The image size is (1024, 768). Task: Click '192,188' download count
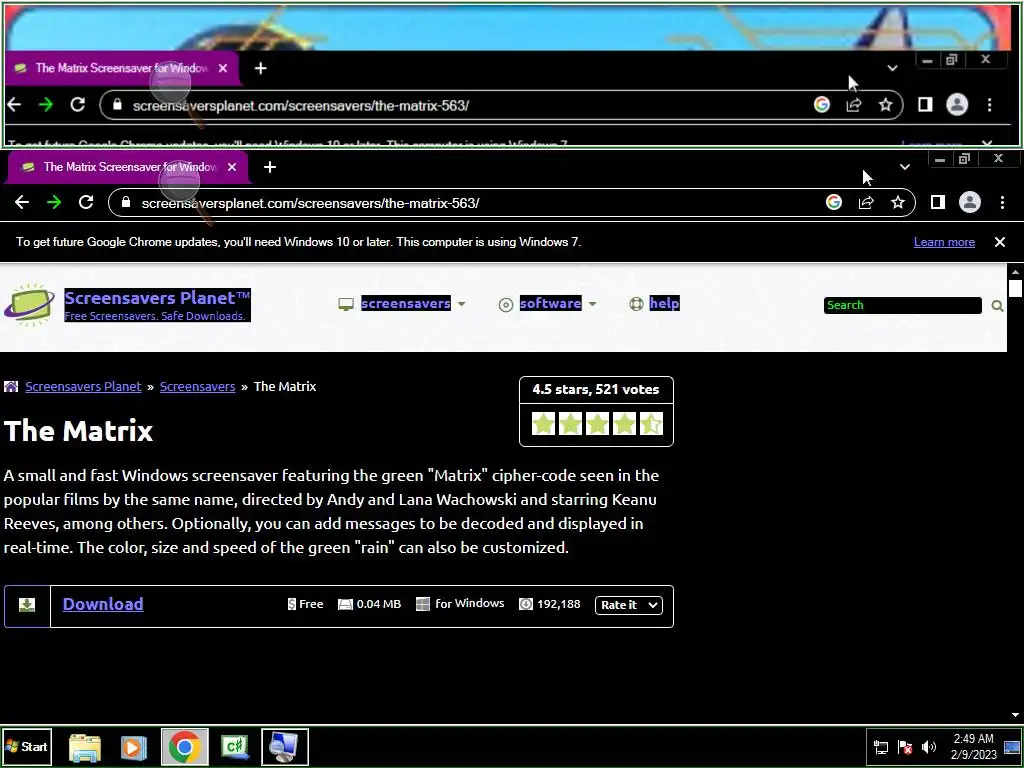559,604
